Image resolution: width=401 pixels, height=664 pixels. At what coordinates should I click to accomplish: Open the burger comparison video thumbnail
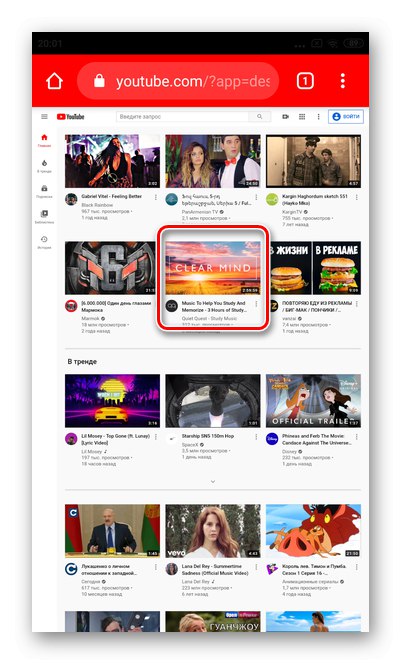tap(315, 268)
